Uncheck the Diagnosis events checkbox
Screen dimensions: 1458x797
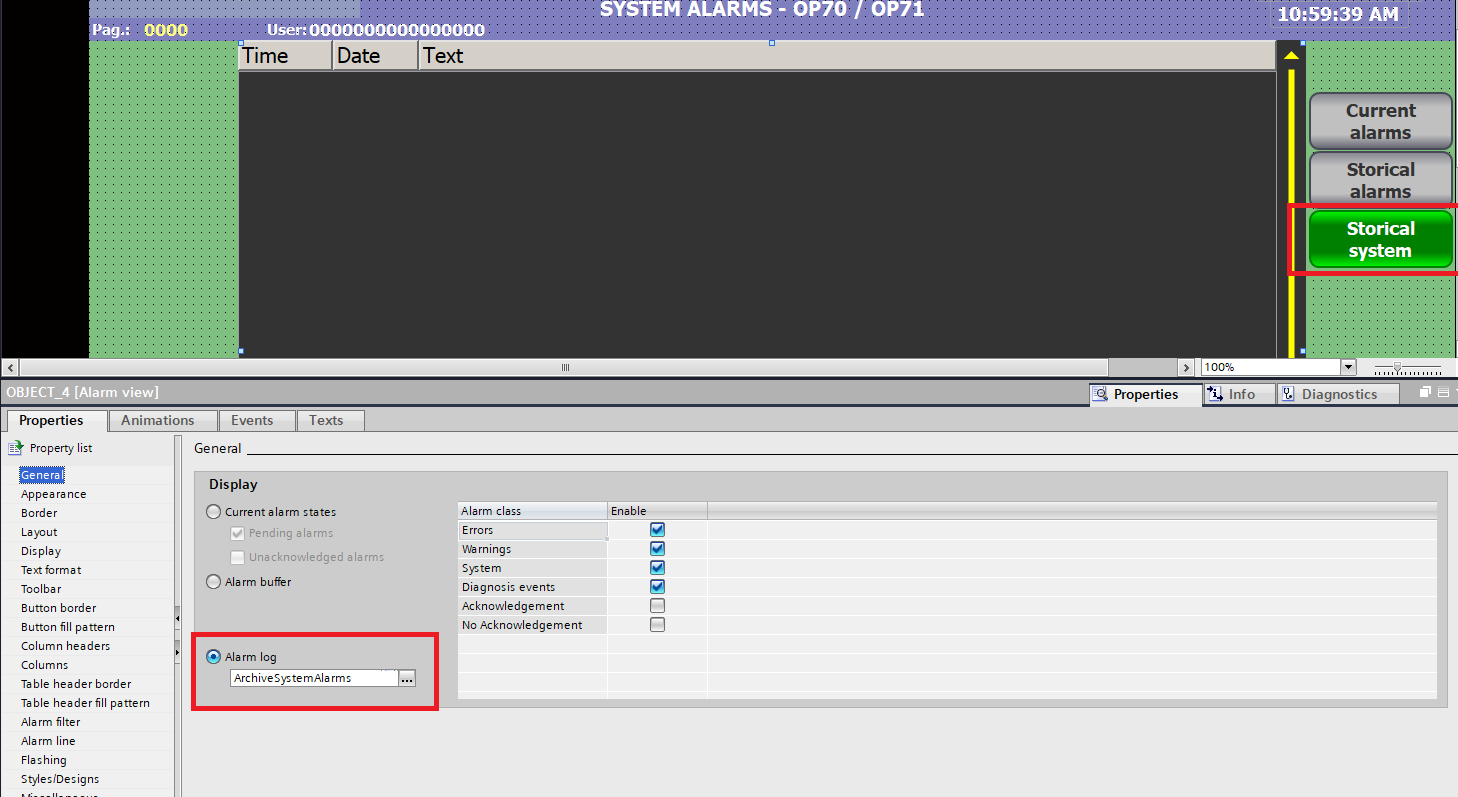tap(657, 587)
